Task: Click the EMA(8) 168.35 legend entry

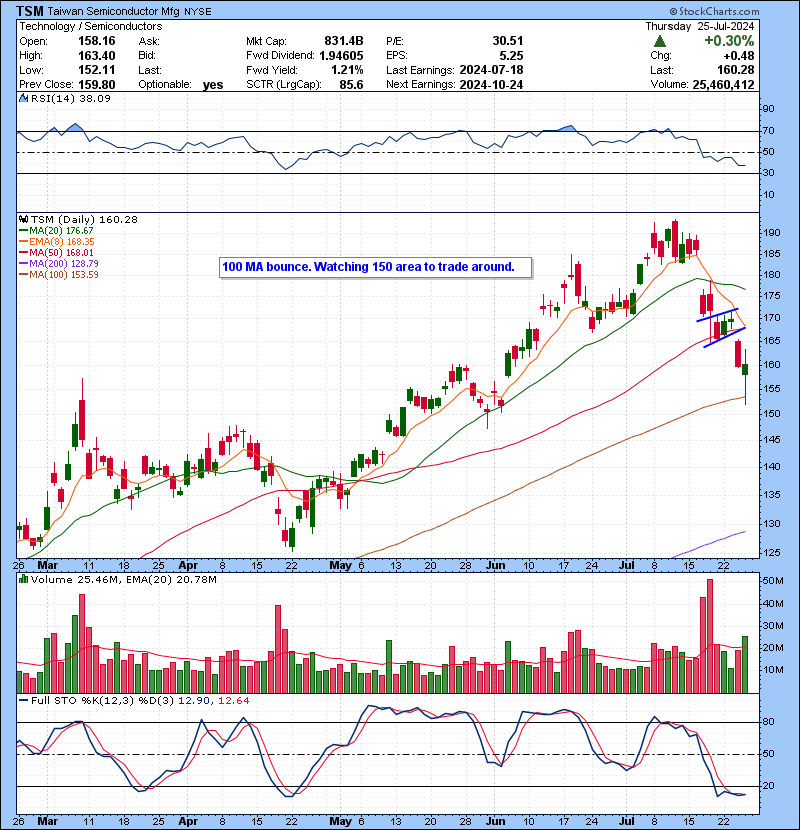Action: [x=57, y=241]
